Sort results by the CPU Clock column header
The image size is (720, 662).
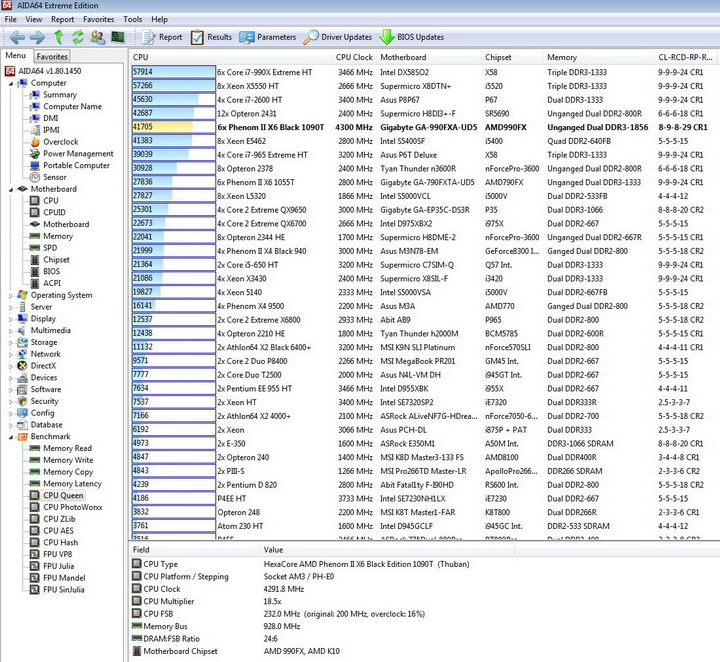354,57
